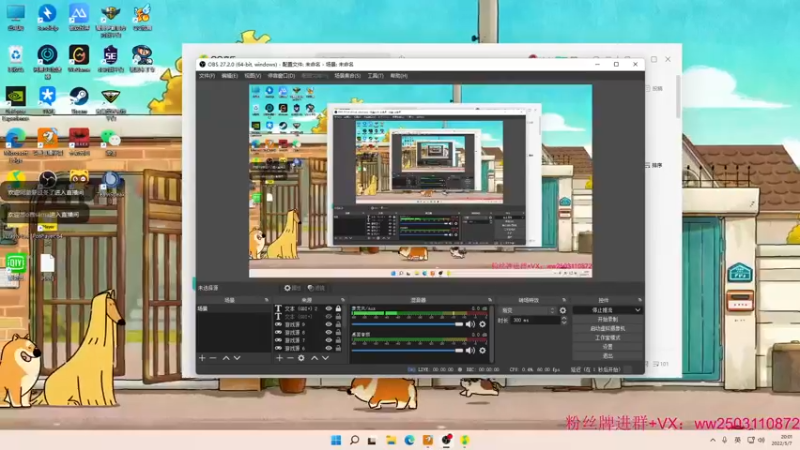The width and height of the screenshot is (800, 450).
Task: Adjust the mic/Aux volume slider
Action: 407,324
